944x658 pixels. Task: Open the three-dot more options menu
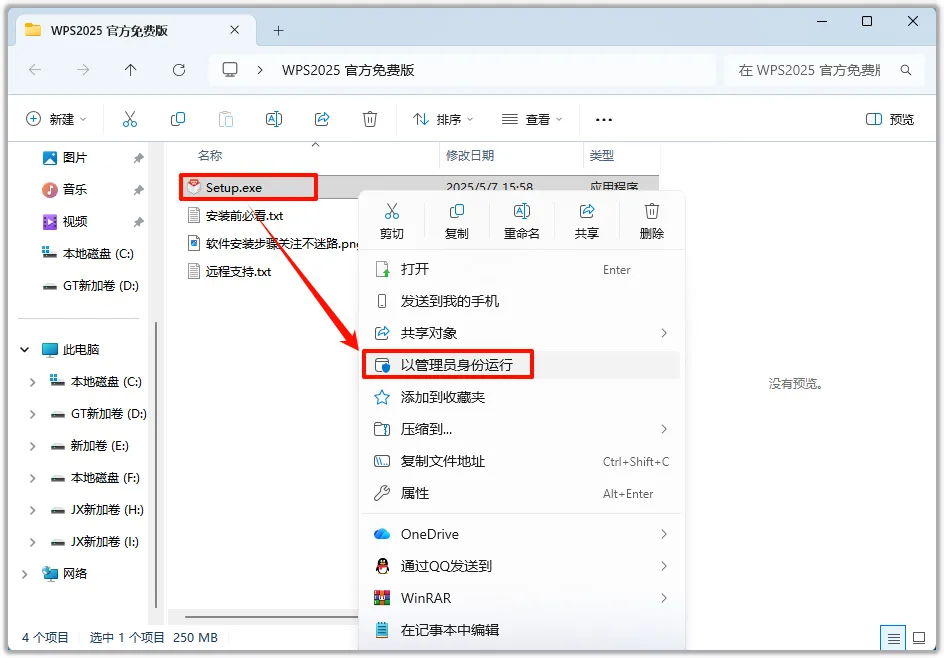coord(603,120)
